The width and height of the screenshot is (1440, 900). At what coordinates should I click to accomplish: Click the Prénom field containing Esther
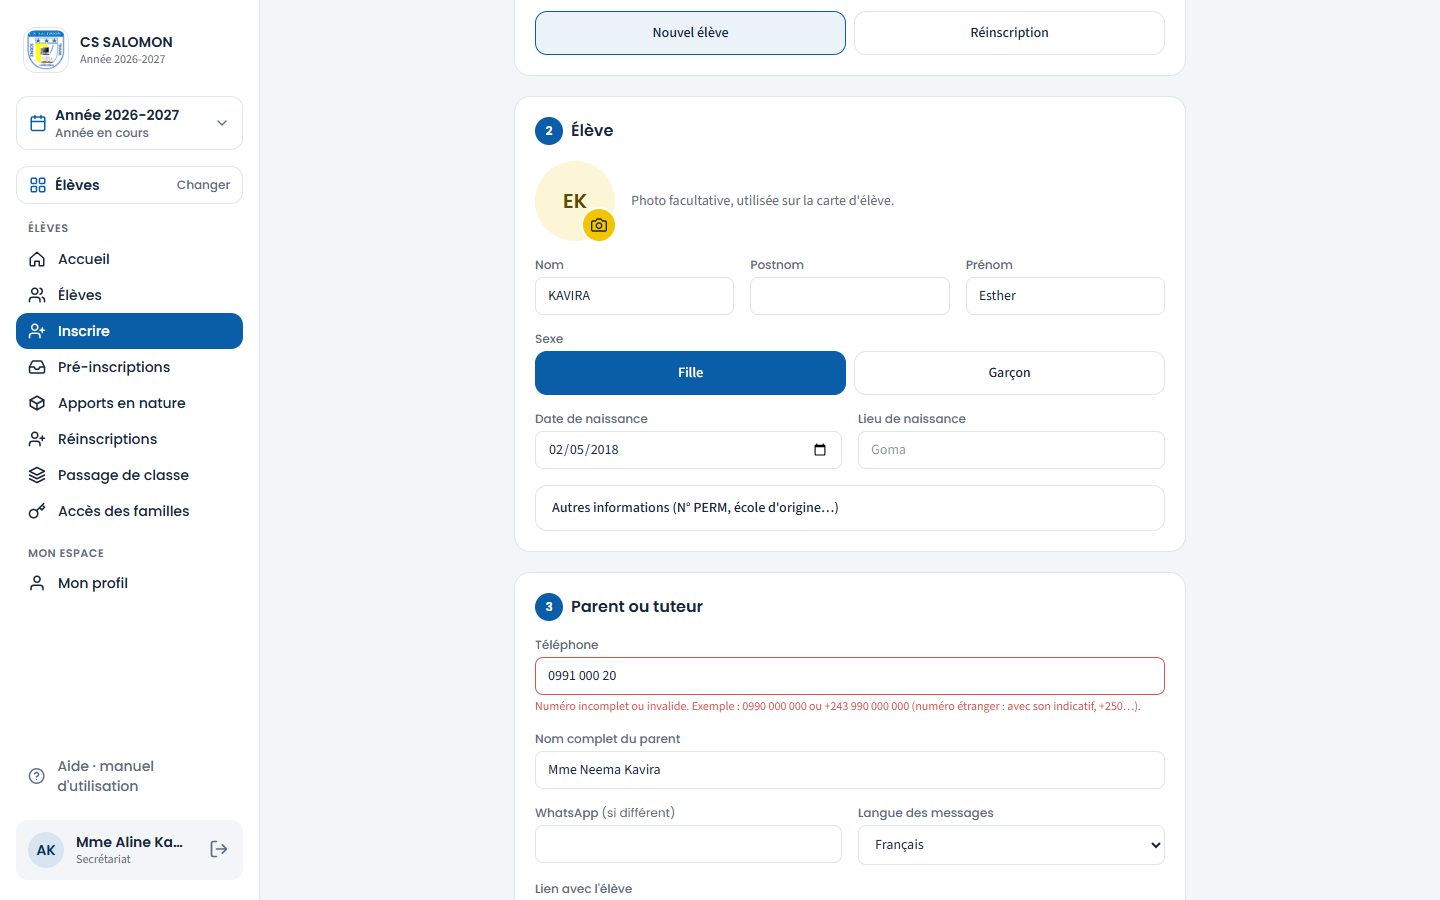tap(1065, 296)
